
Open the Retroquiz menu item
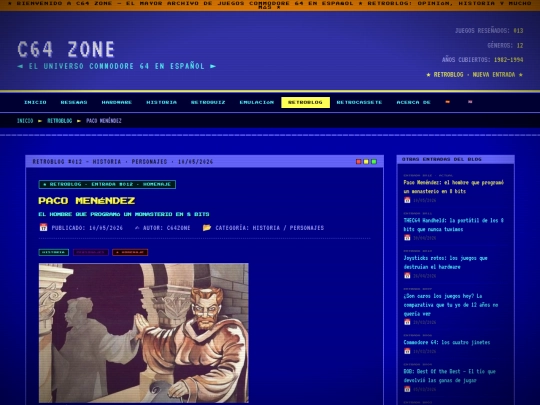(208, 102)
